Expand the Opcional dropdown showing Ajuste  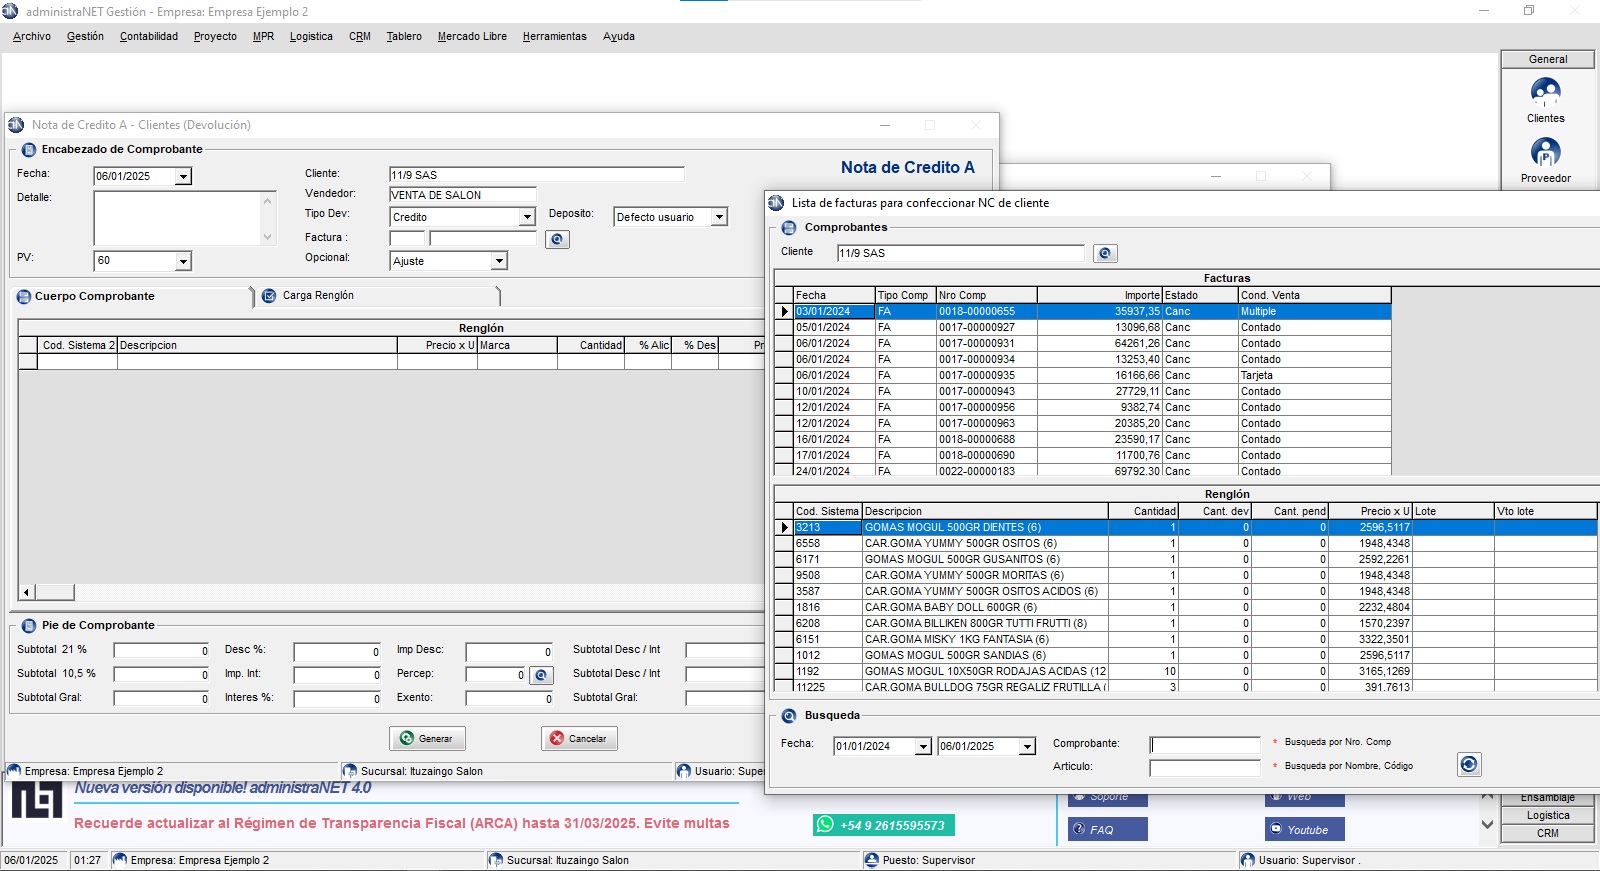point(499,261)
